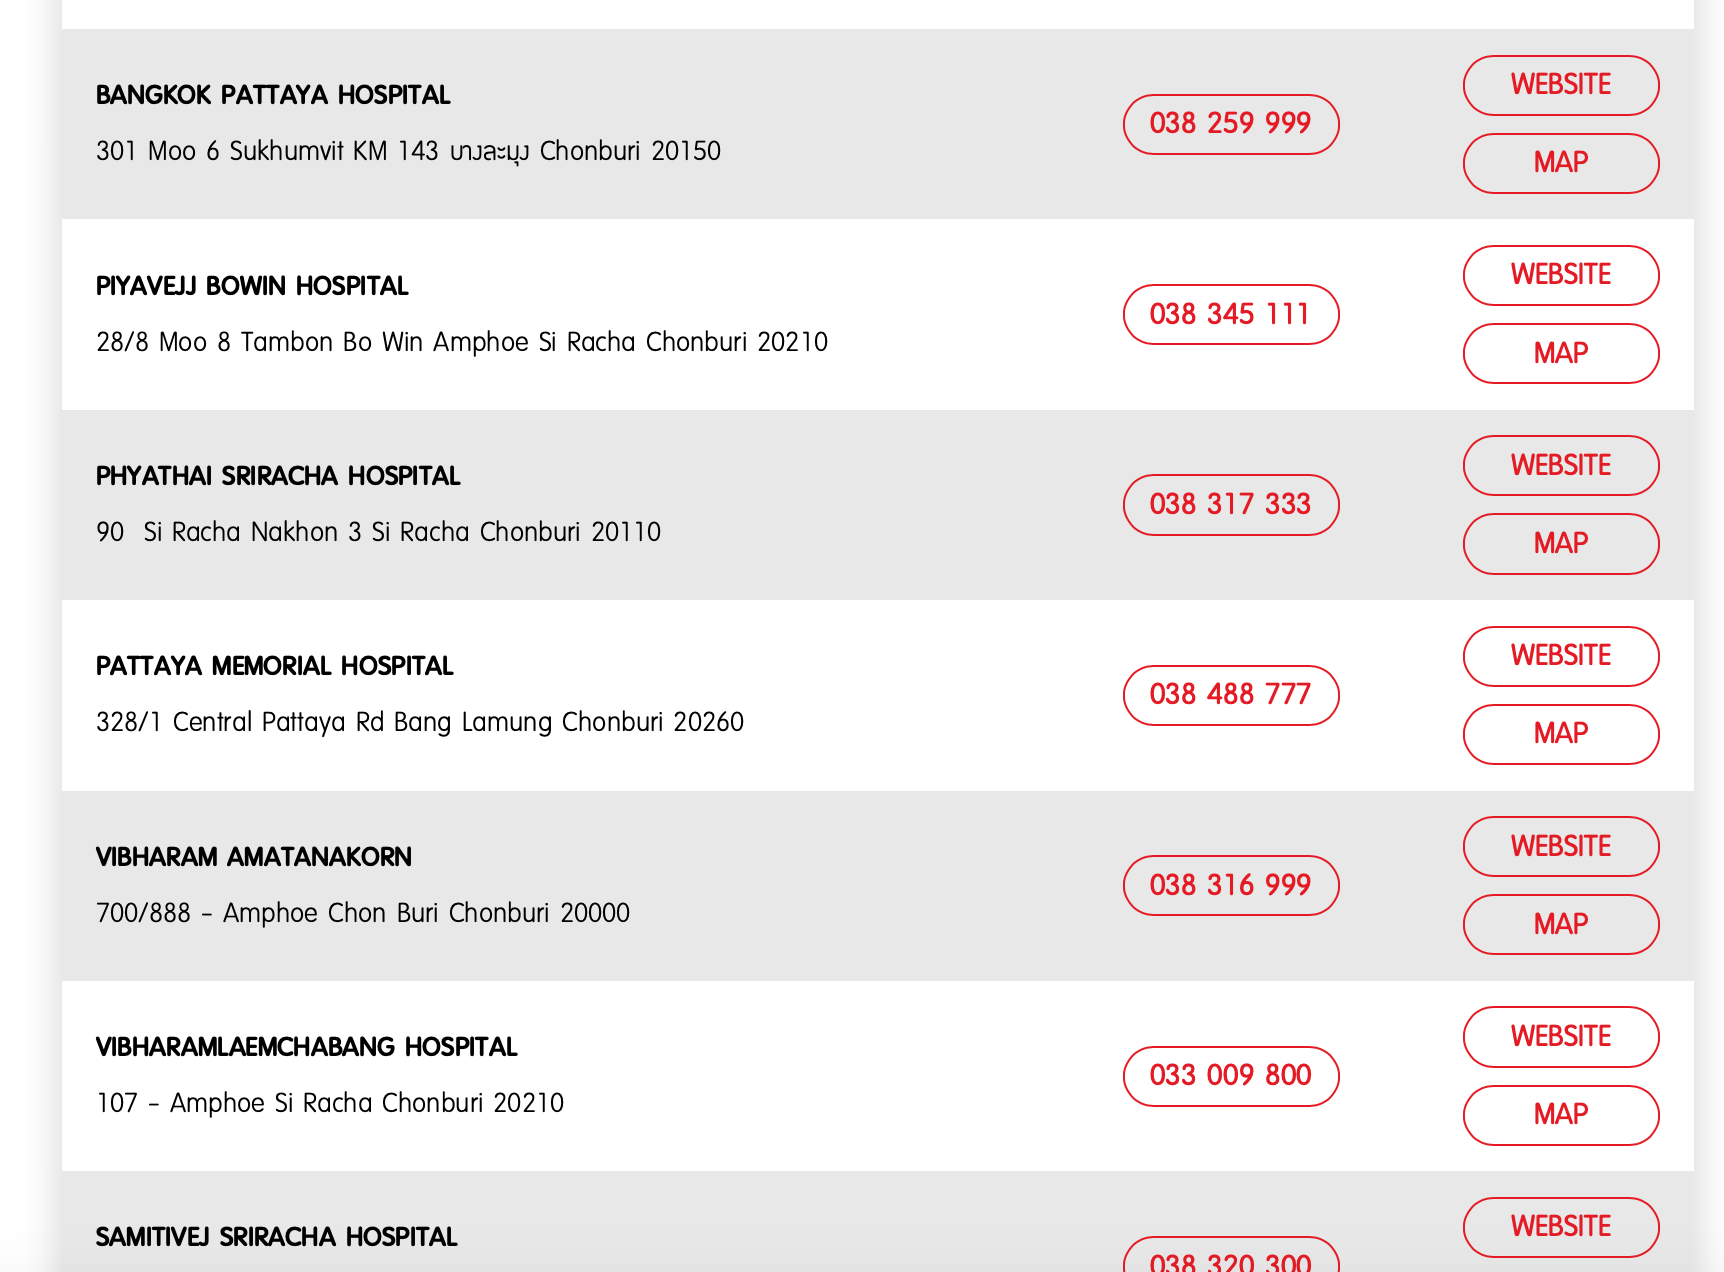Open Vibharamlaemchabang Hospital map
The height and width of the screenshot is (1272, 1724).
(x=1560, y=1115)
